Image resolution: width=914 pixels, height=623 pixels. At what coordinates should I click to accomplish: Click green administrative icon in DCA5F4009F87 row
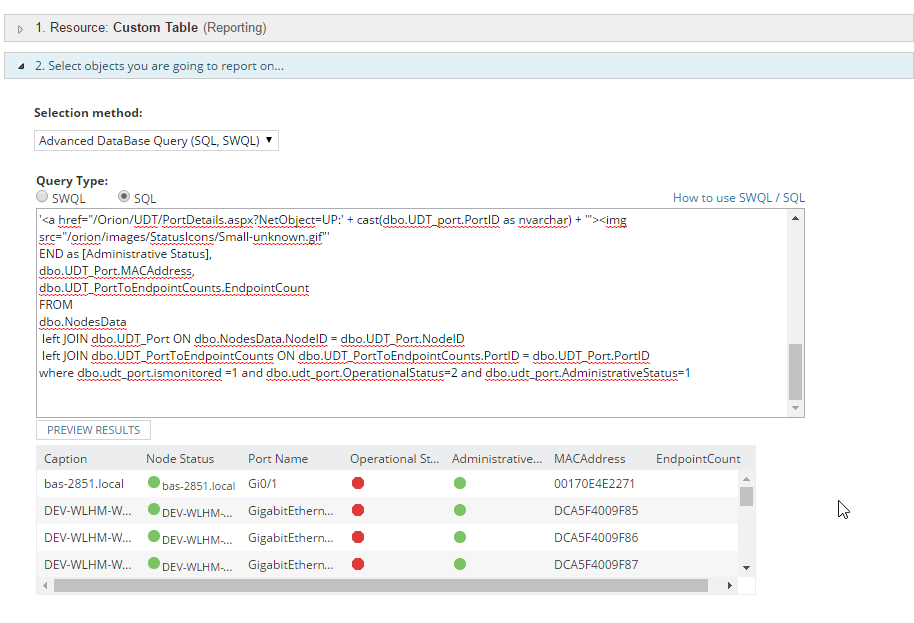click(x=460, y=564)
